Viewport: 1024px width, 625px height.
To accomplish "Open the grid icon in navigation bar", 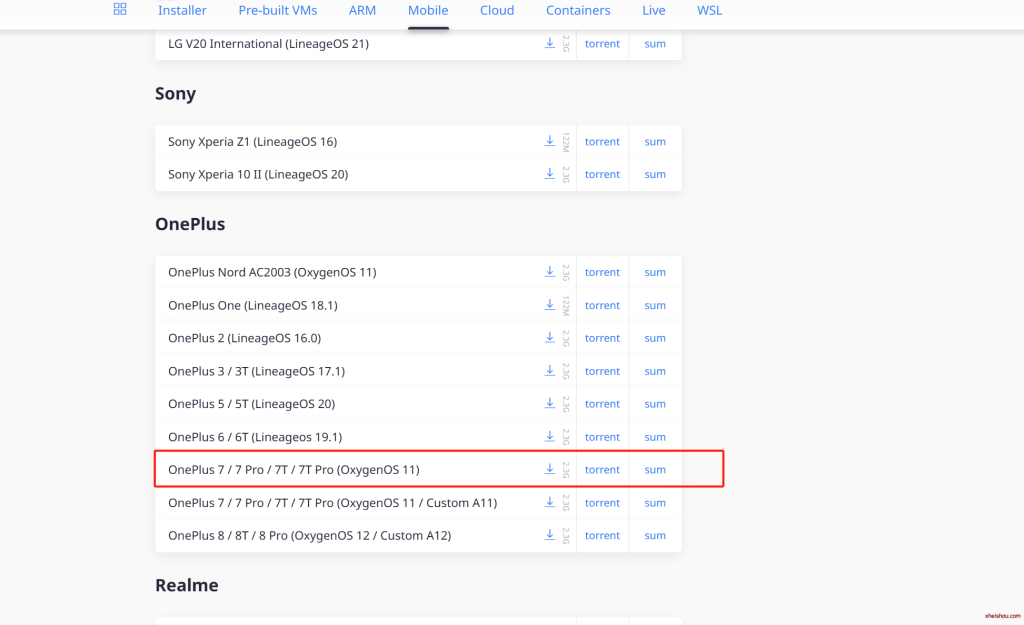I will [x=120, y=9].
